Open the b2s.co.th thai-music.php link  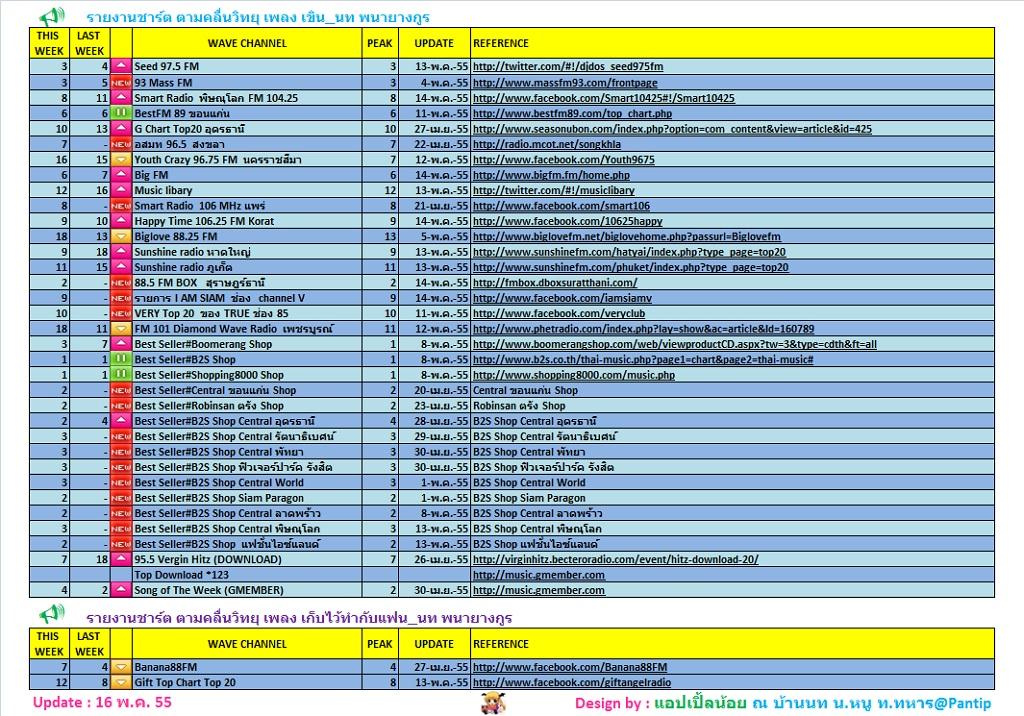(x=643, y=359)
